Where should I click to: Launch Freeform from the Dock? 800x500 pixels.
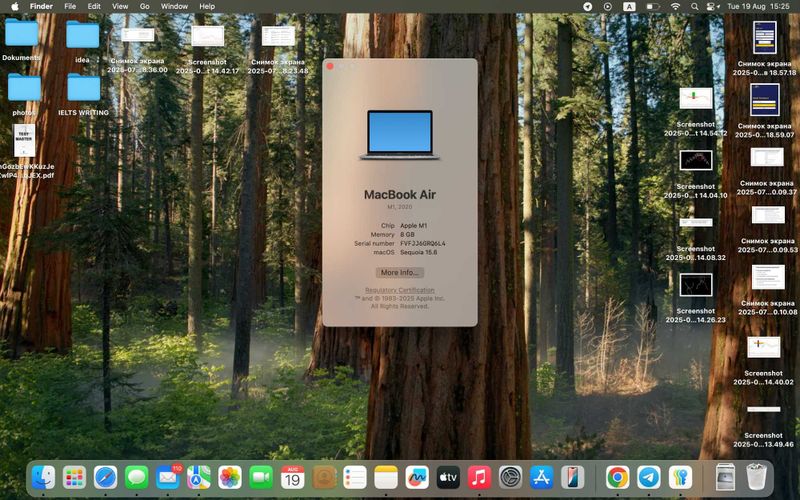point(417,478)
